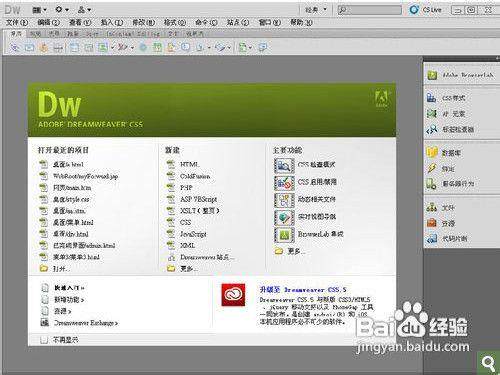The image size is (500, 375).
Task: Click the search input field in top bar
Action: coord(369,10)
